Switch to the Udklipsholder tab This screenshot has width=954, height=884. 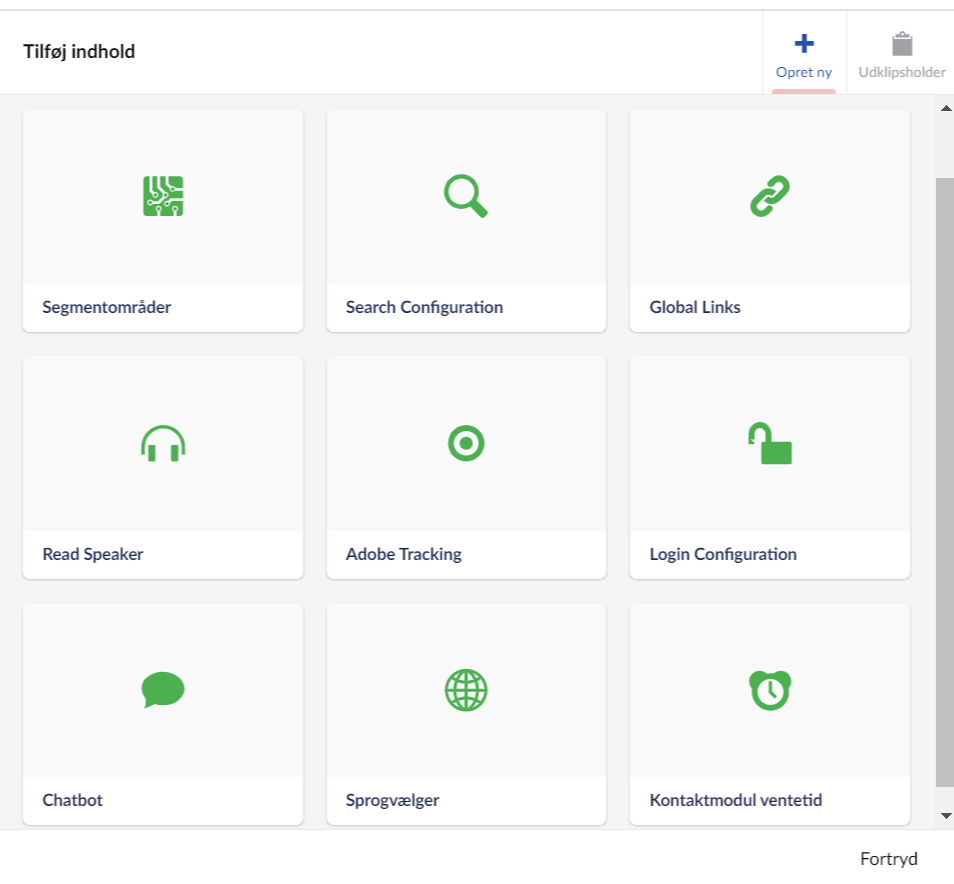pyautogui.click(x=902, y=54)
